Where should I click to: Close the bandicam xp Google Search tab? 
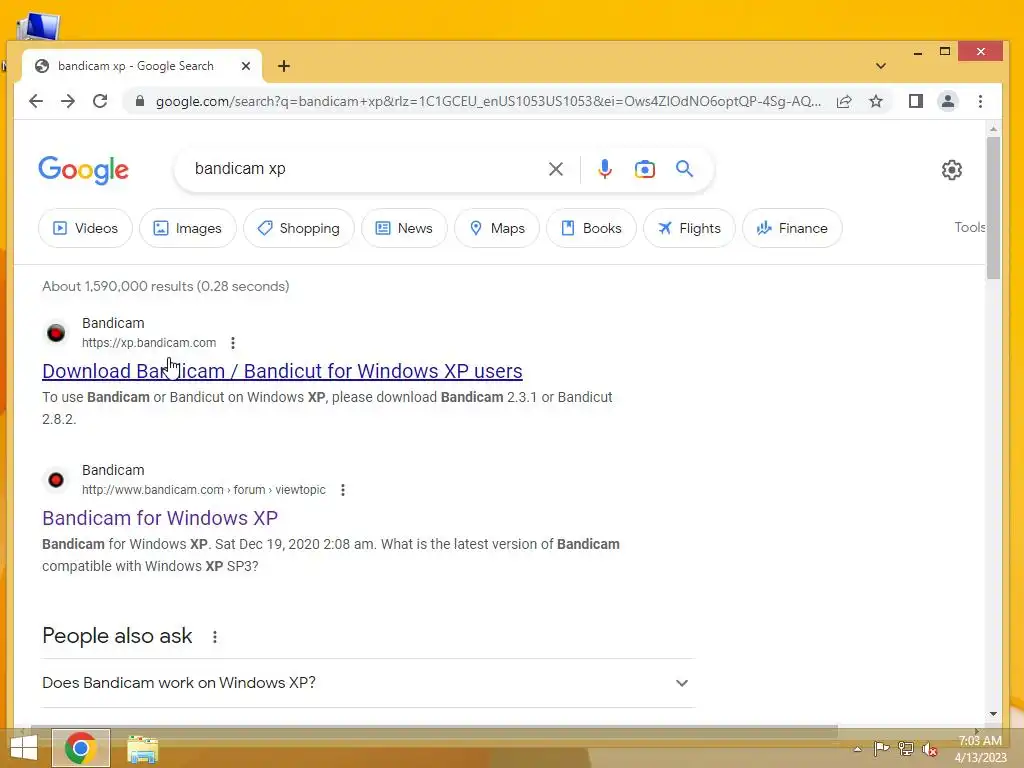(246, 66)
